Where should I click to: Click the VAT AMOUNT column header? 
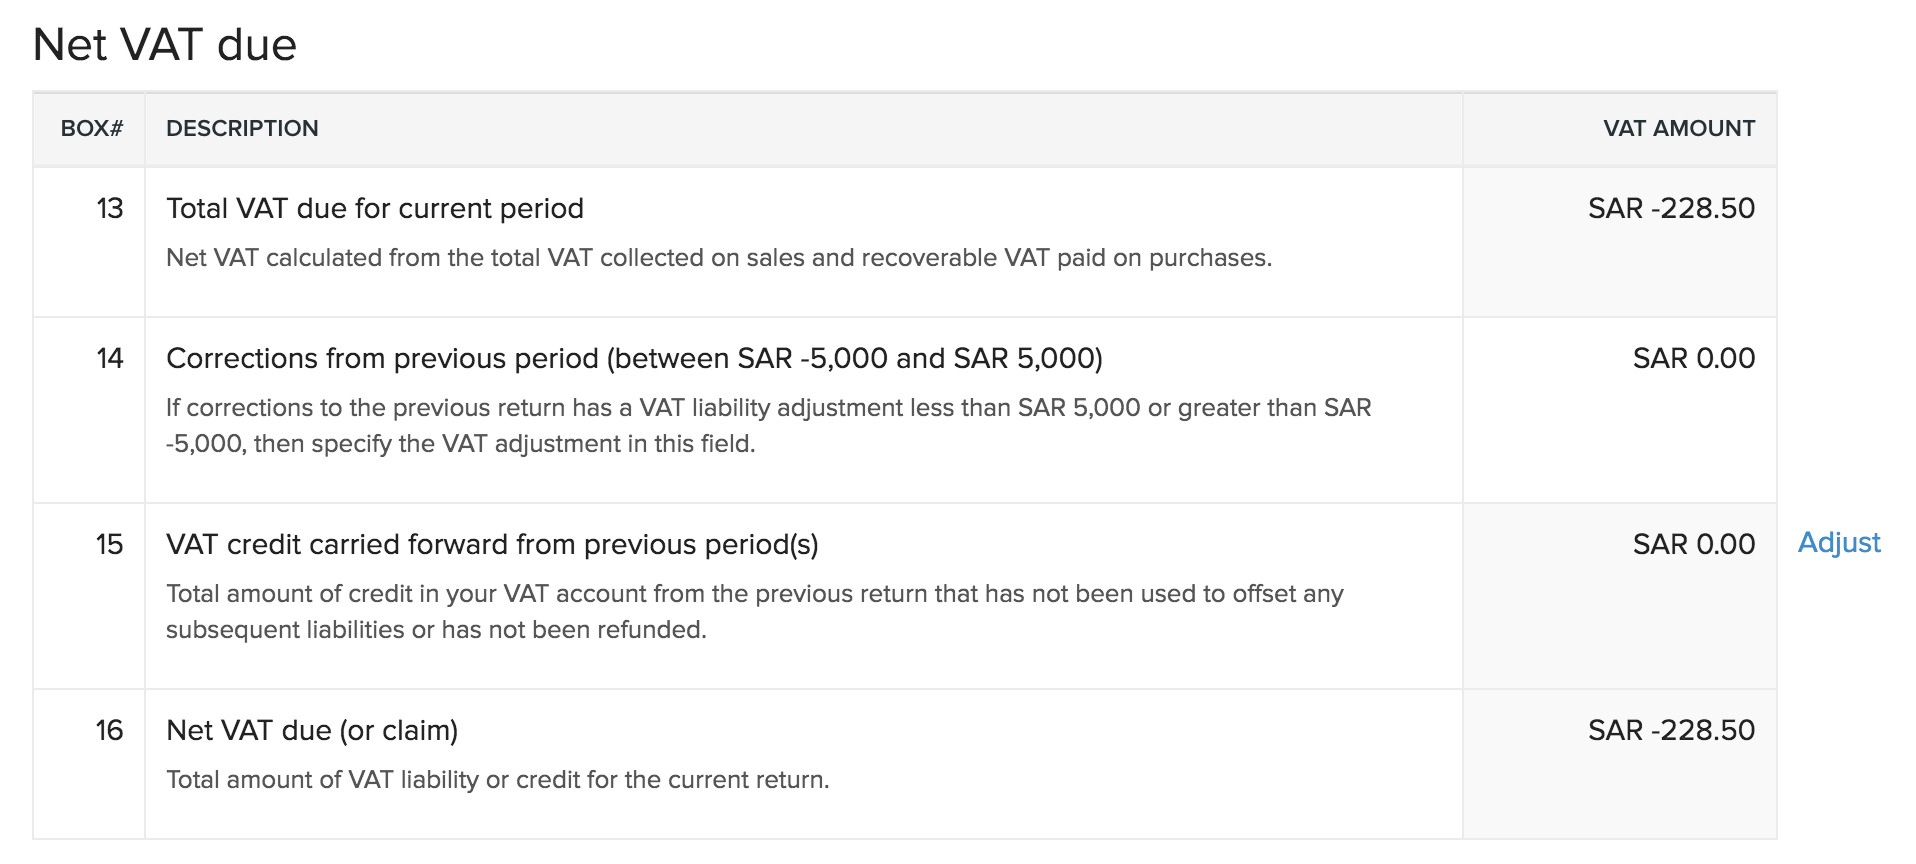1678,129
